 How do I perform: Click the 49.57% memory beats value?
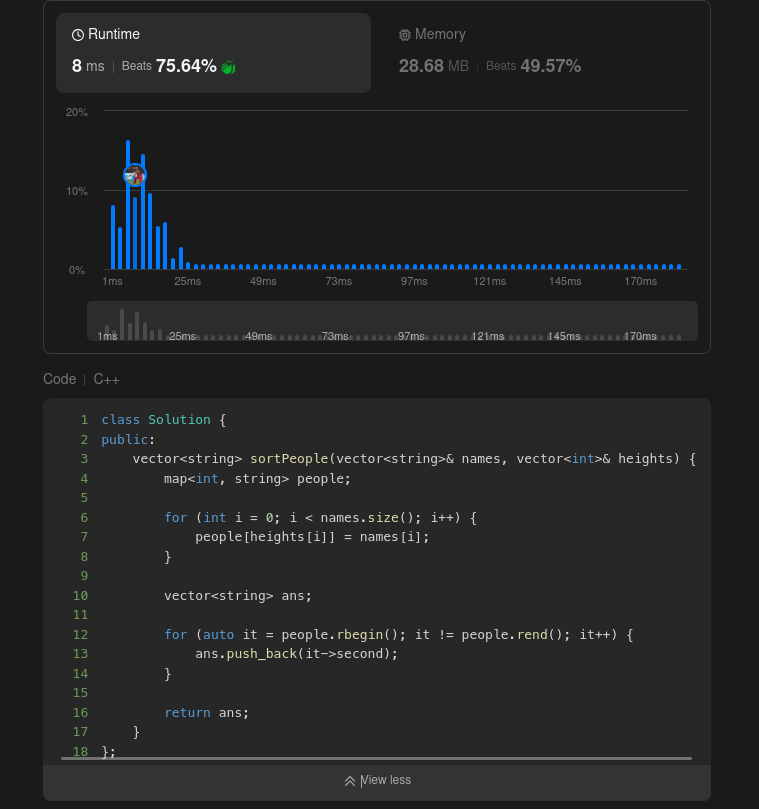[551, 66]
